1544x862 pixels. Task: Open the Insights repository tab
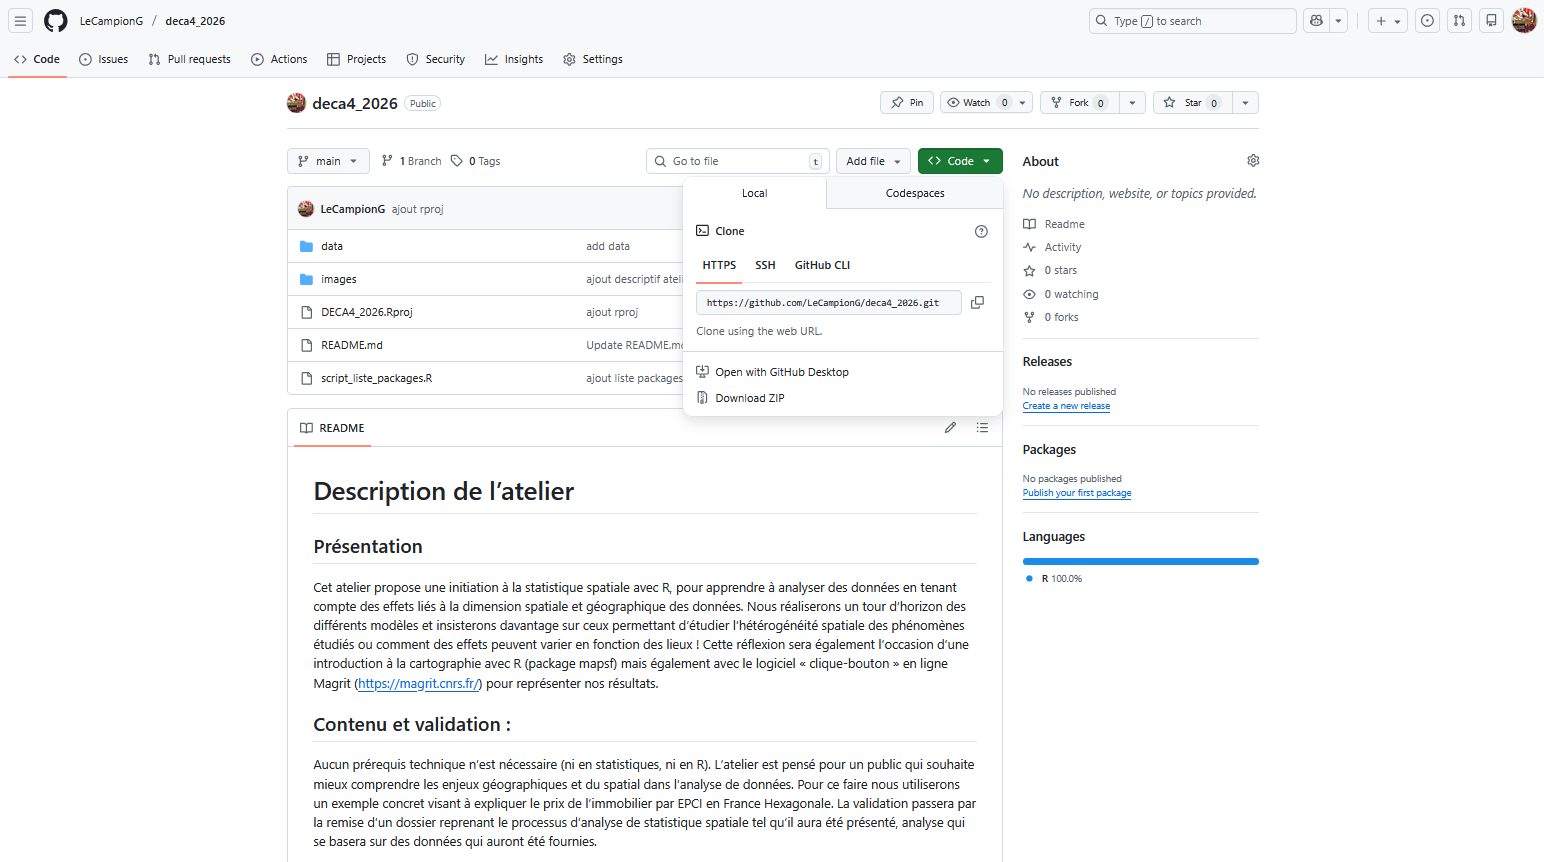[514, 59]
